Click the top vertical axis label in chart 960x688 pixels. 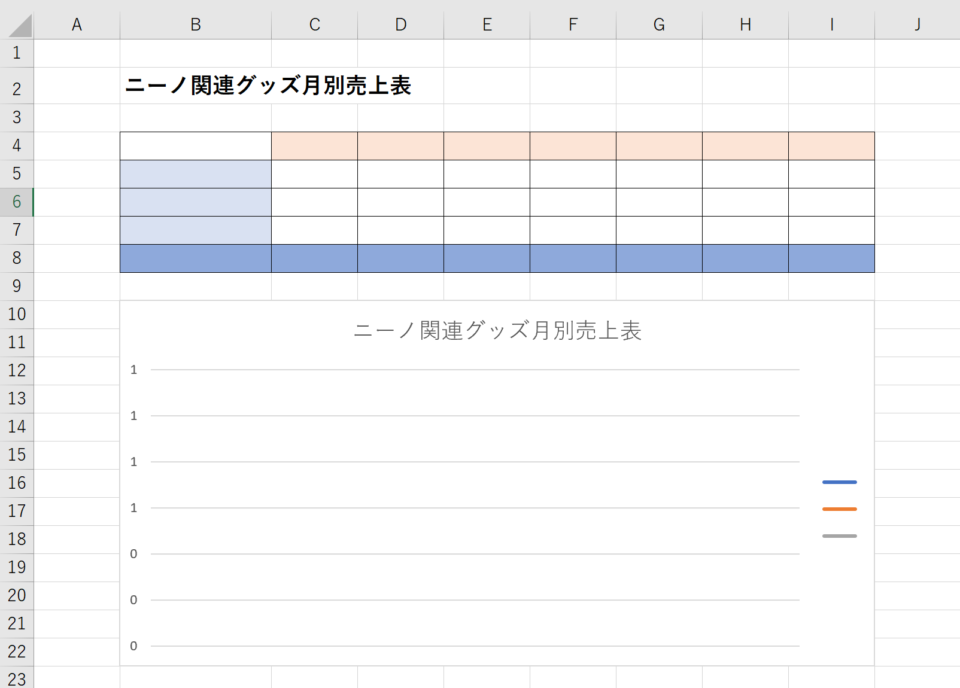pyautogui.click(x=133, y=370)
